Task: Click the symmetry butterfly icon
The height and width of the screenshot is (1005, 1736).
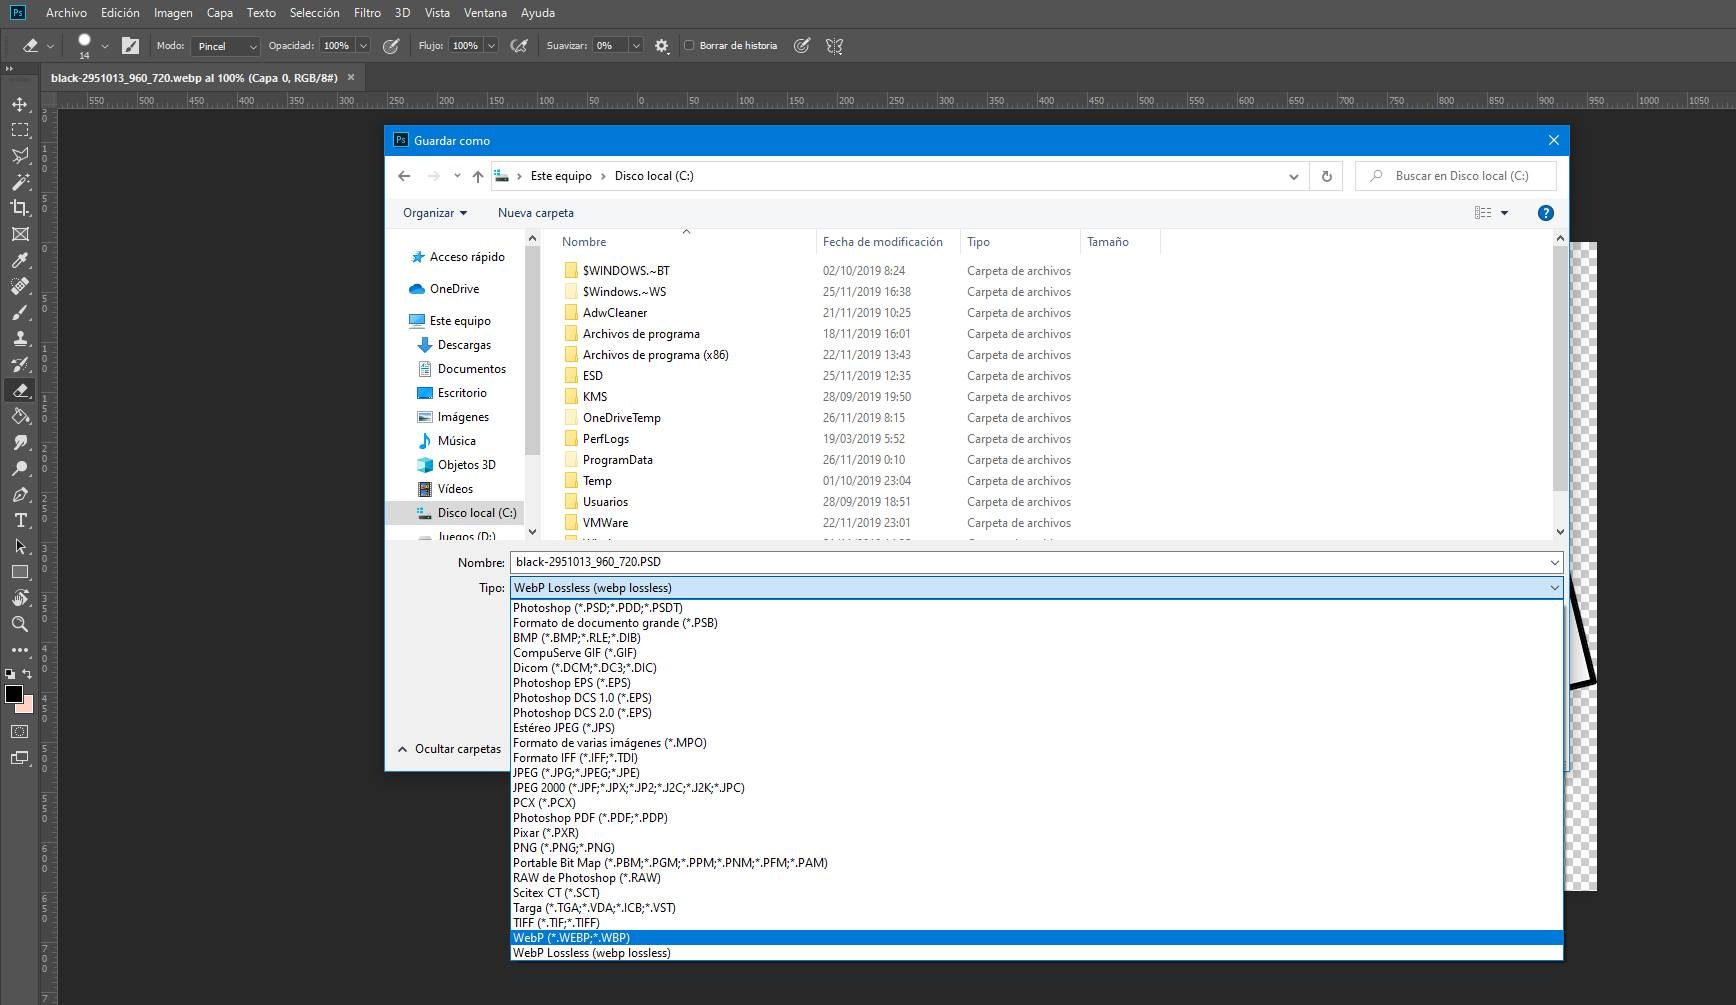Action: click(x=834, y=46)
